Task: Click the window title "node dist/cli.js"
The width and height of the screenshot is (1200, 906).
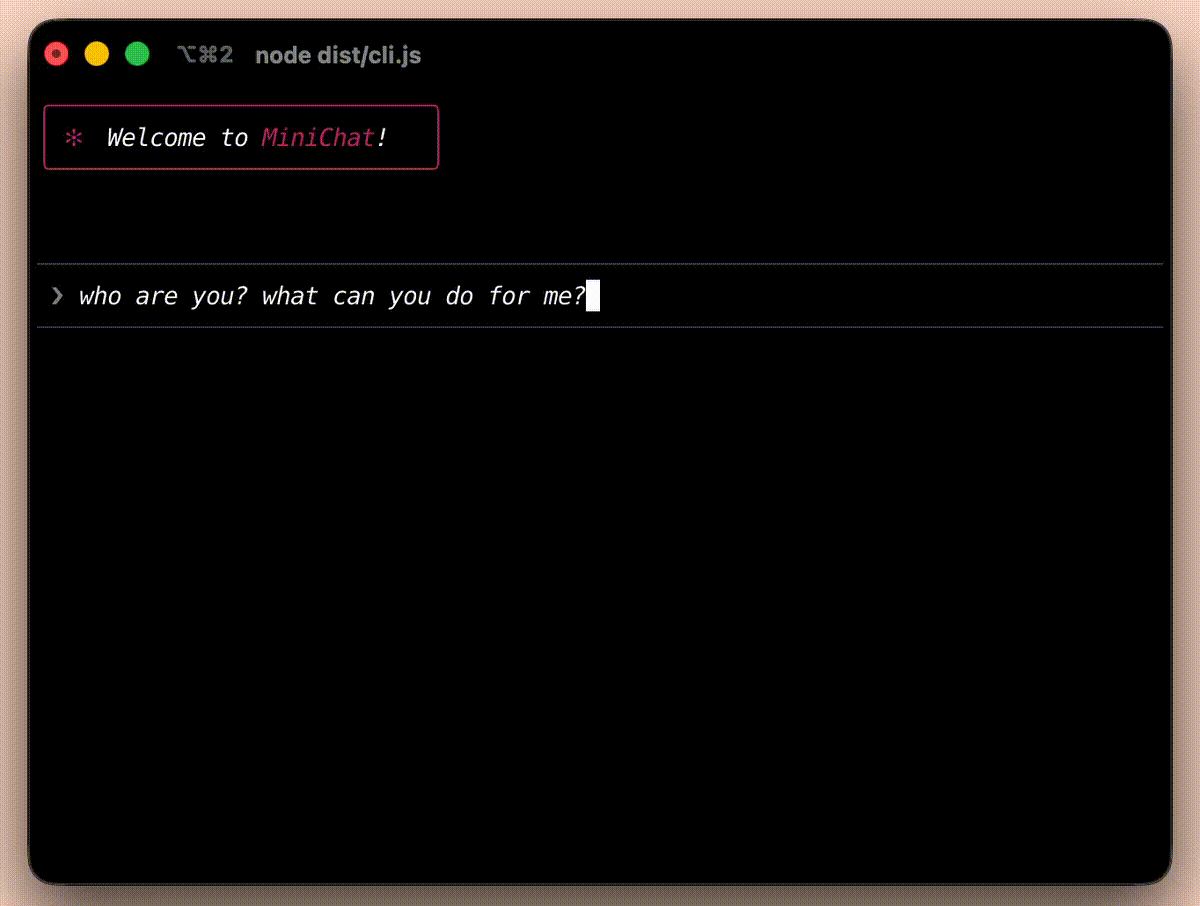Action: coord(338,56)
